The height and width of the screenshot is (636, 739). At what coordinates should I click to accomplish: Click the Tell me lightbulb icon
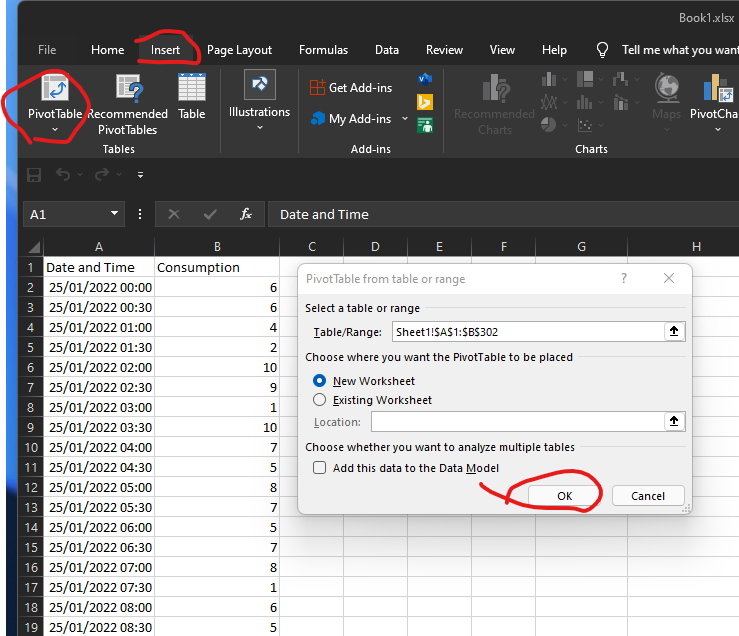tap(602, 50)
